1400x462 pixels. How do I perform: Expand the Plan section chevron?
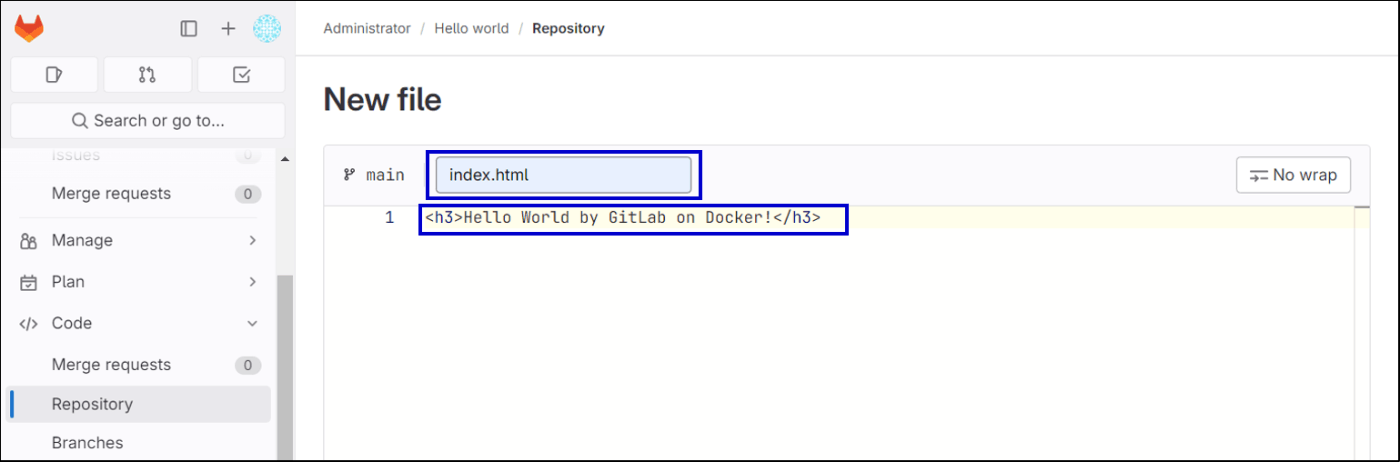click(252, 282)
